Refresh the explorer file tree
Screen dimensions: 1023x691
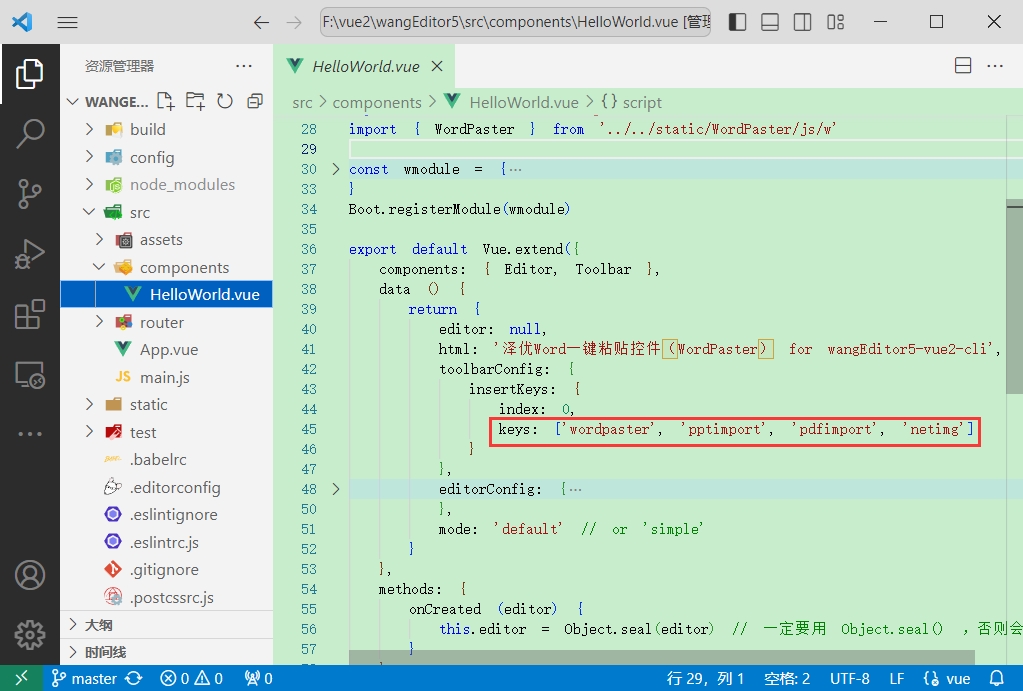coord(225,101)
